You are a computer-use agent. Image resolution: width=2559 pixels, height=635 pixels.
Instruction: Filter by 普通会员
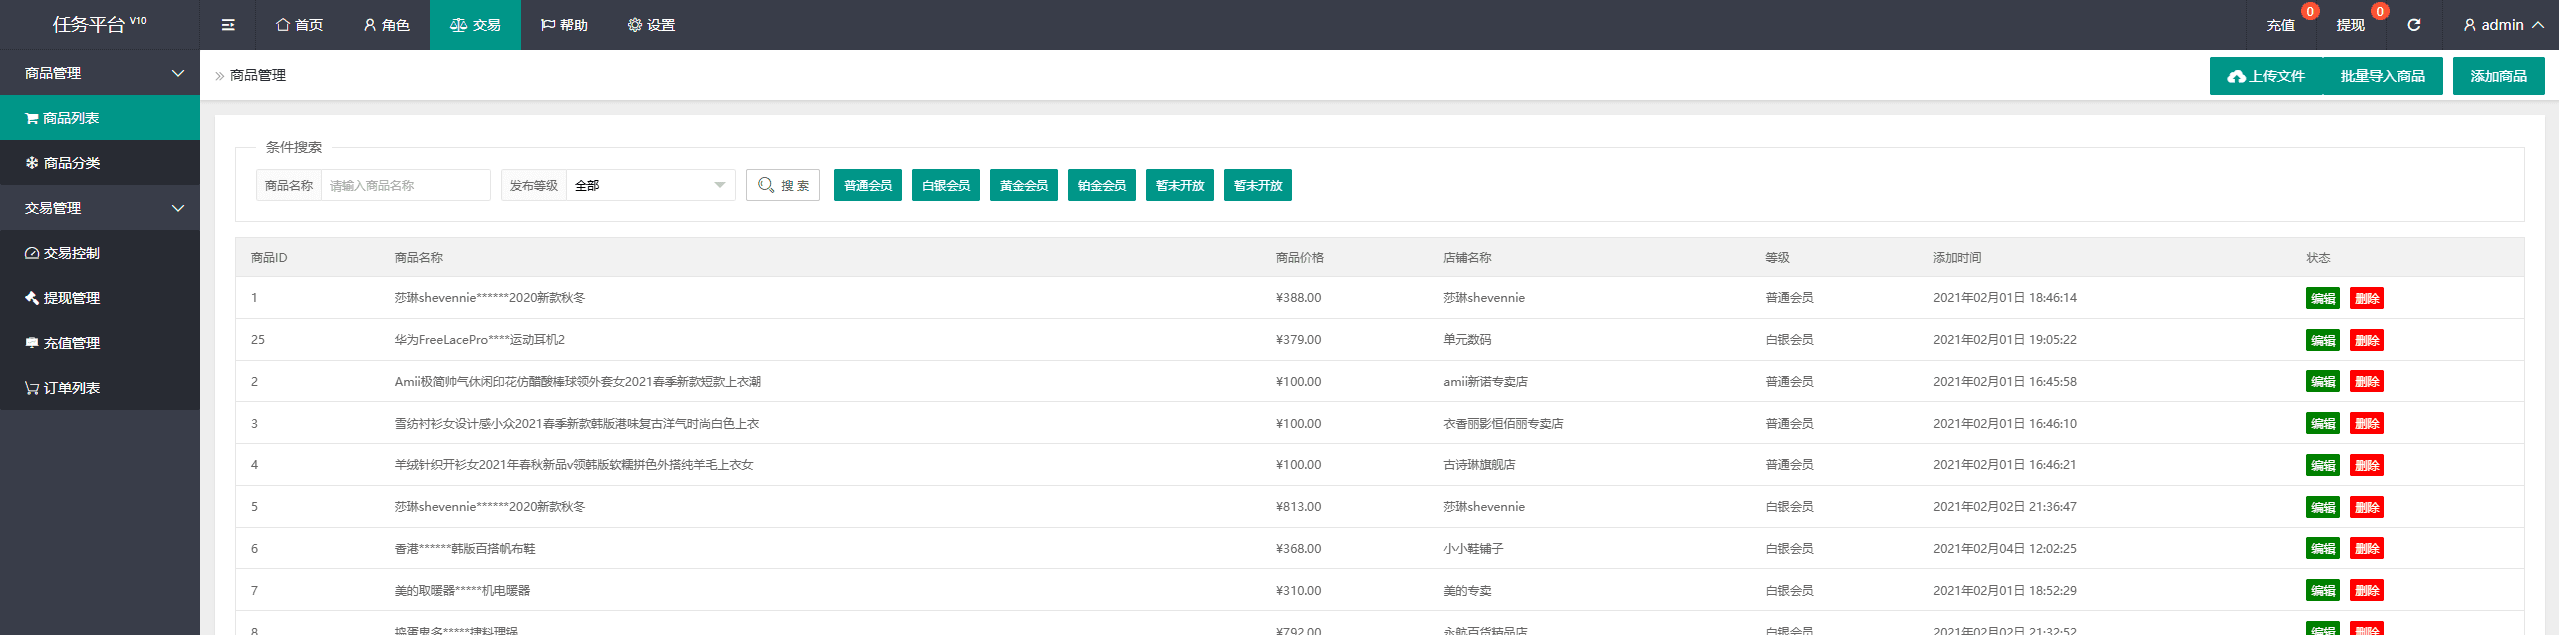click(868, 185)
